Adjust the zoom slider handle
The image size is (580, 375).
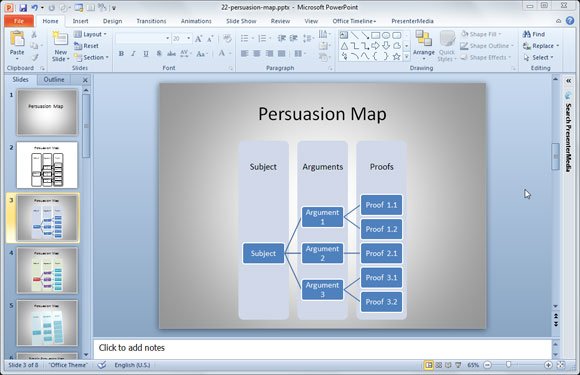click(509, 365)
